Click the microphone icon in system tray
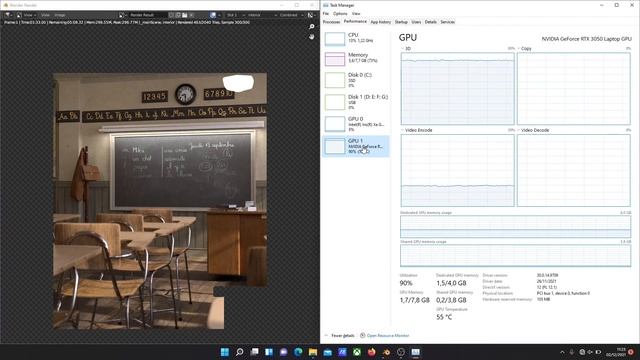Image resolution: width=640 pixels, height=360 pixels. 571,352
